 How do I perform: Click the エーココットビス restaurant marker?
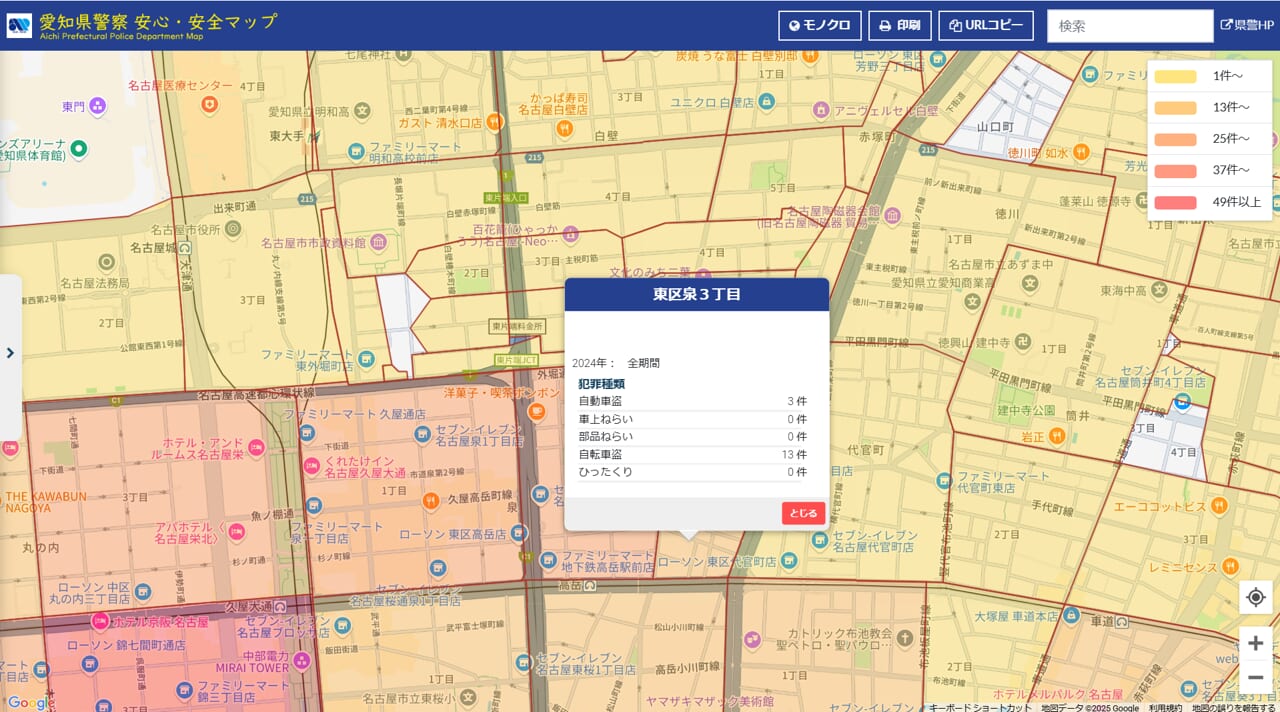(x=1218, y=506)
